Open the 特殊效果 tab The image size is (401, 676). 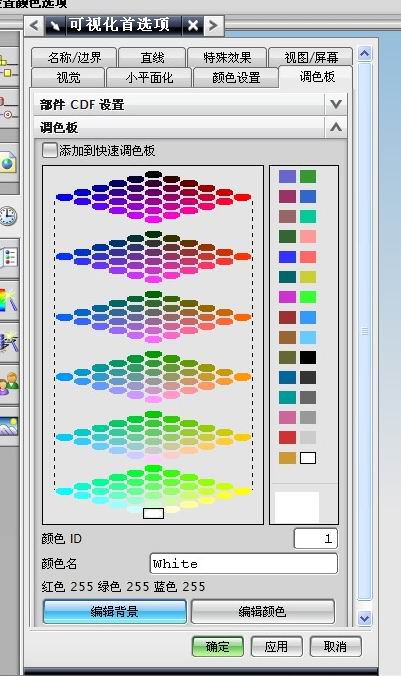pos(227,57)
